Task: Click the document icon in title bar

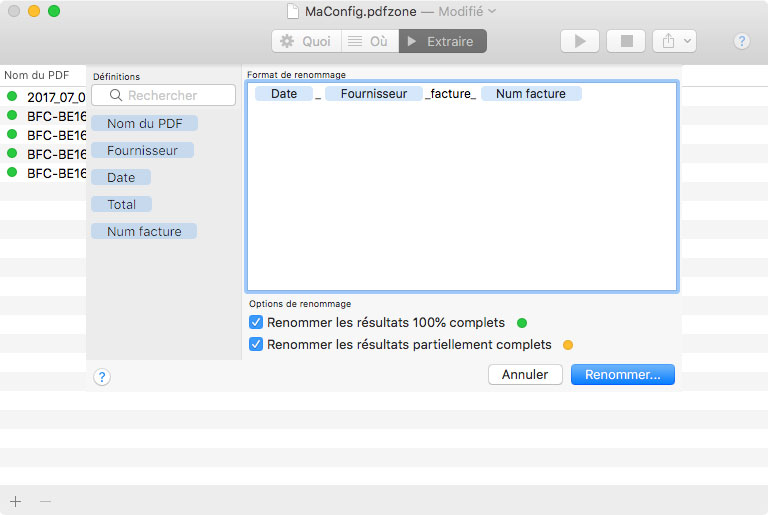Action: [x=292, y=12]
